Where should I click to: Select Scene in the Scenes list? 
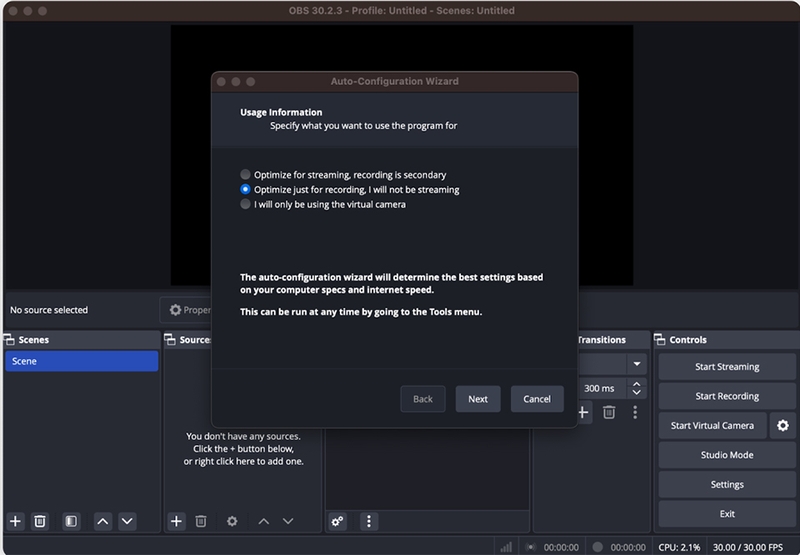pyautogui.click(x=82, y=361)
